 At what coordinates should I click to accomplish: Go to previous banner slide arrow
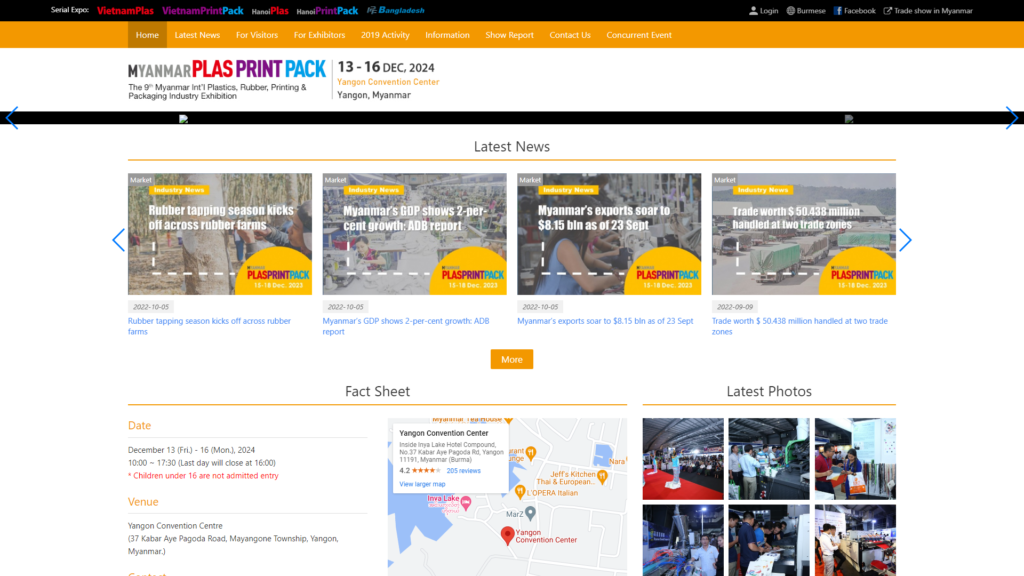12,118
